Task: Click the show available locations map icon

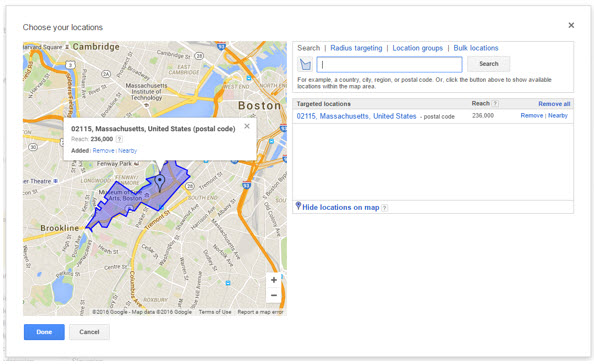Action: (305, 64)
